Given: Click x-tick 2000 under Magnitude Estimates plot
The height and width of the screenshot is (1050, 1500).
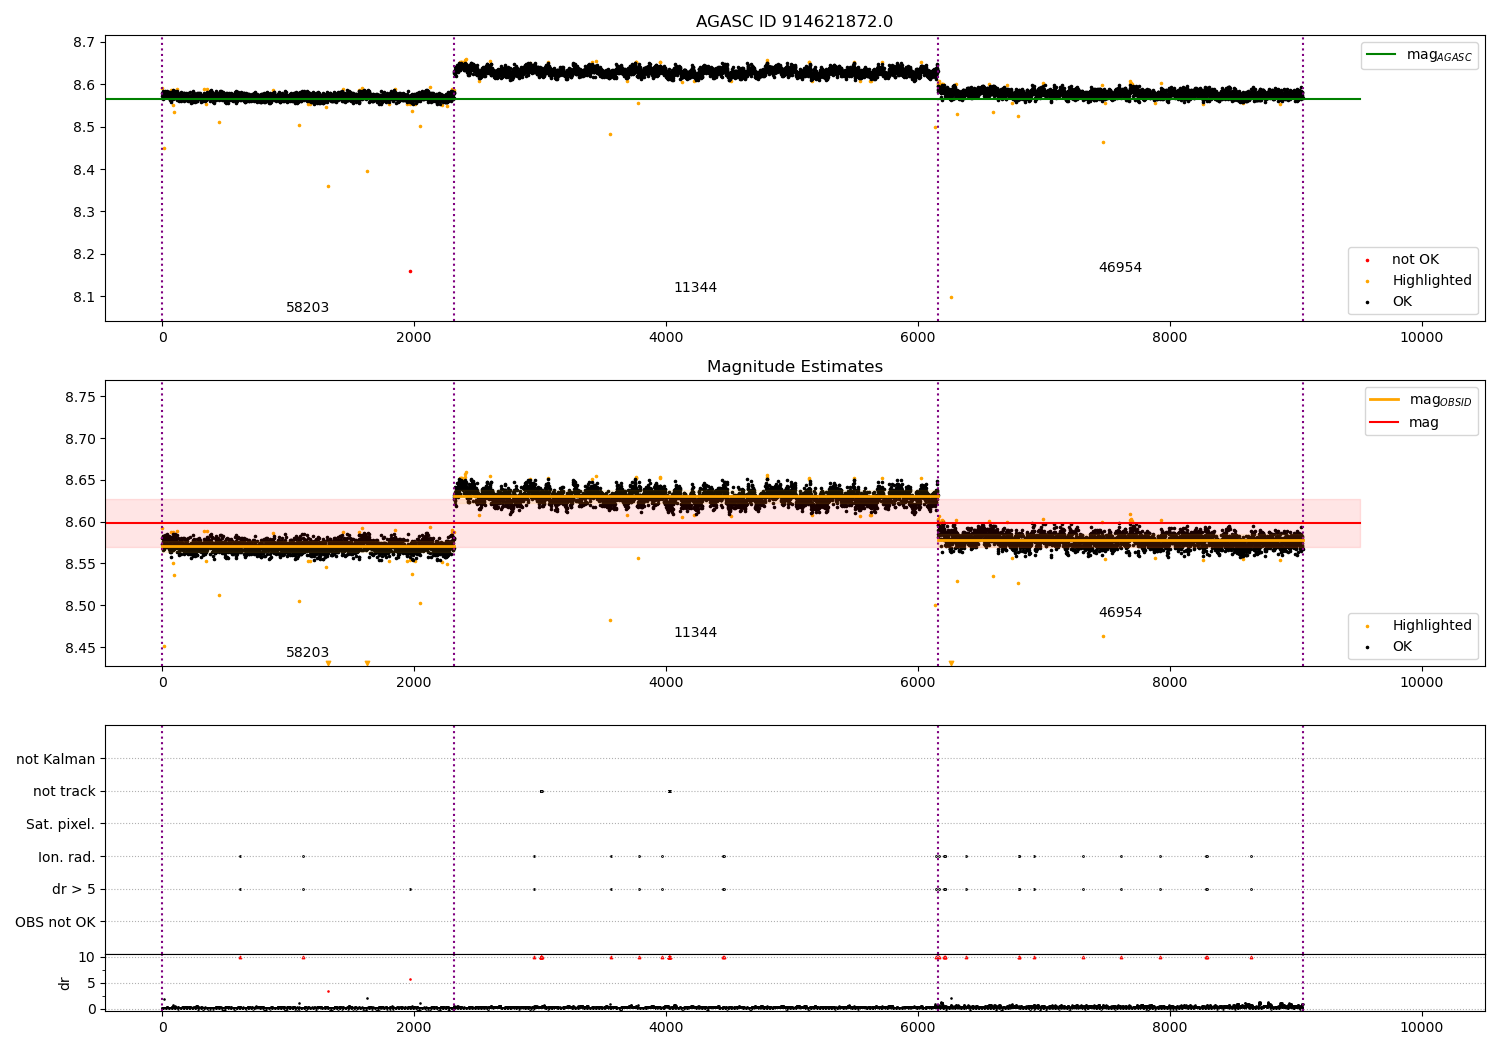Looking at the screenshot, I should click(x=414, y=683).
